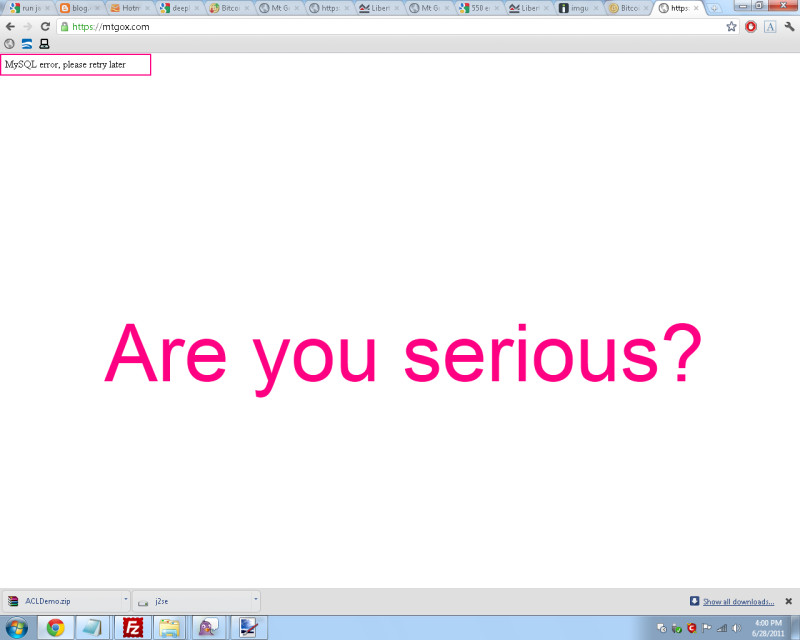Close the downloads bar
Image resolution: width=800 pixels, height=640 pixels.
788,601
